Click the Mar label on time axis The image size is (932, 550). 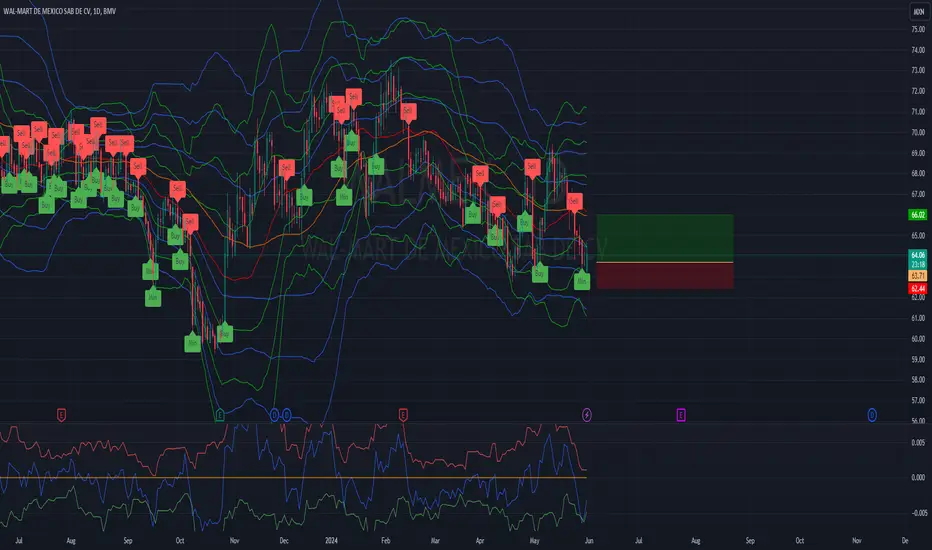click(x=435, y=540)
